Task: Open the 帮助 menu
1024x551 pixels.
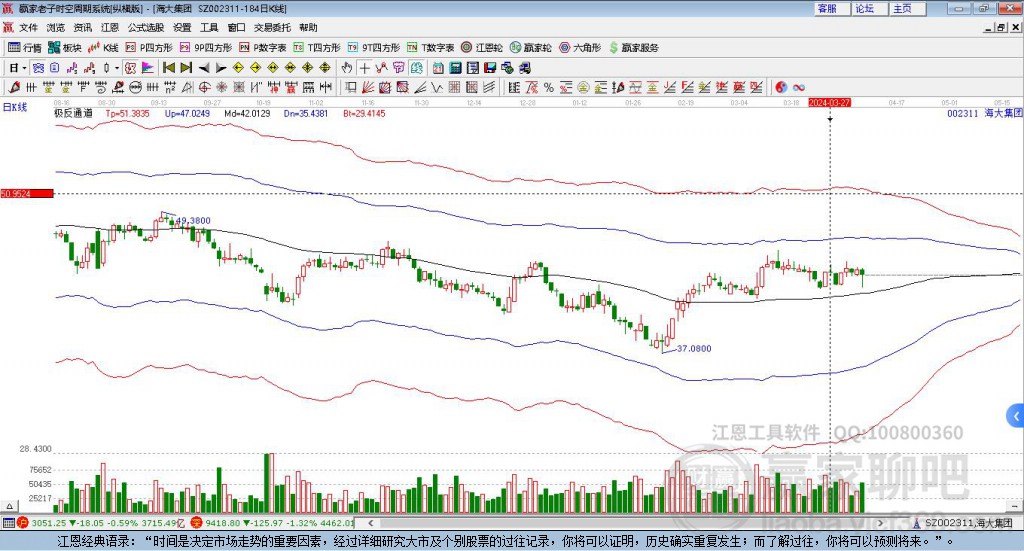Action: pos(308,27)
